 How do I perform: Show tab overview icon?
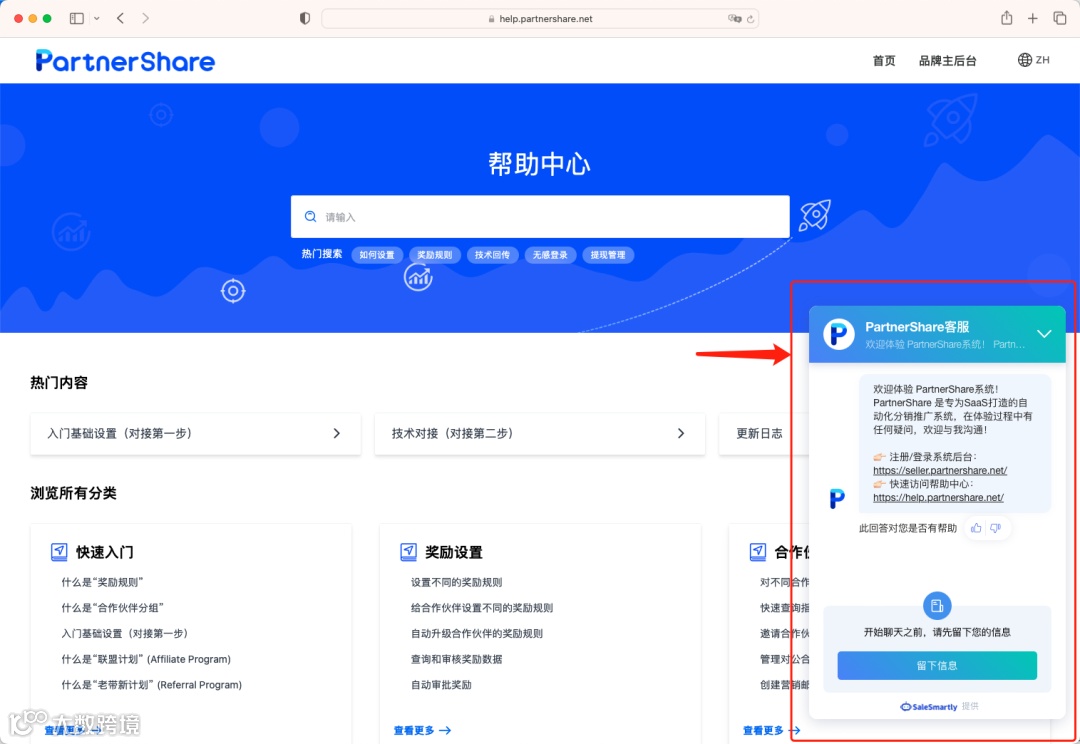pos(1059,19)
